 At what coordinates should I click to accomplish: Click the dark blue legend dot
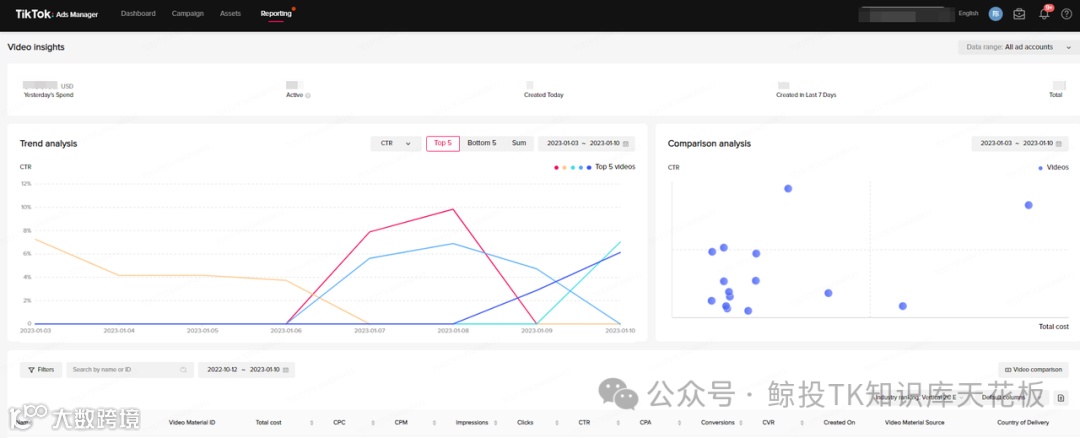(x=589, y=167)
